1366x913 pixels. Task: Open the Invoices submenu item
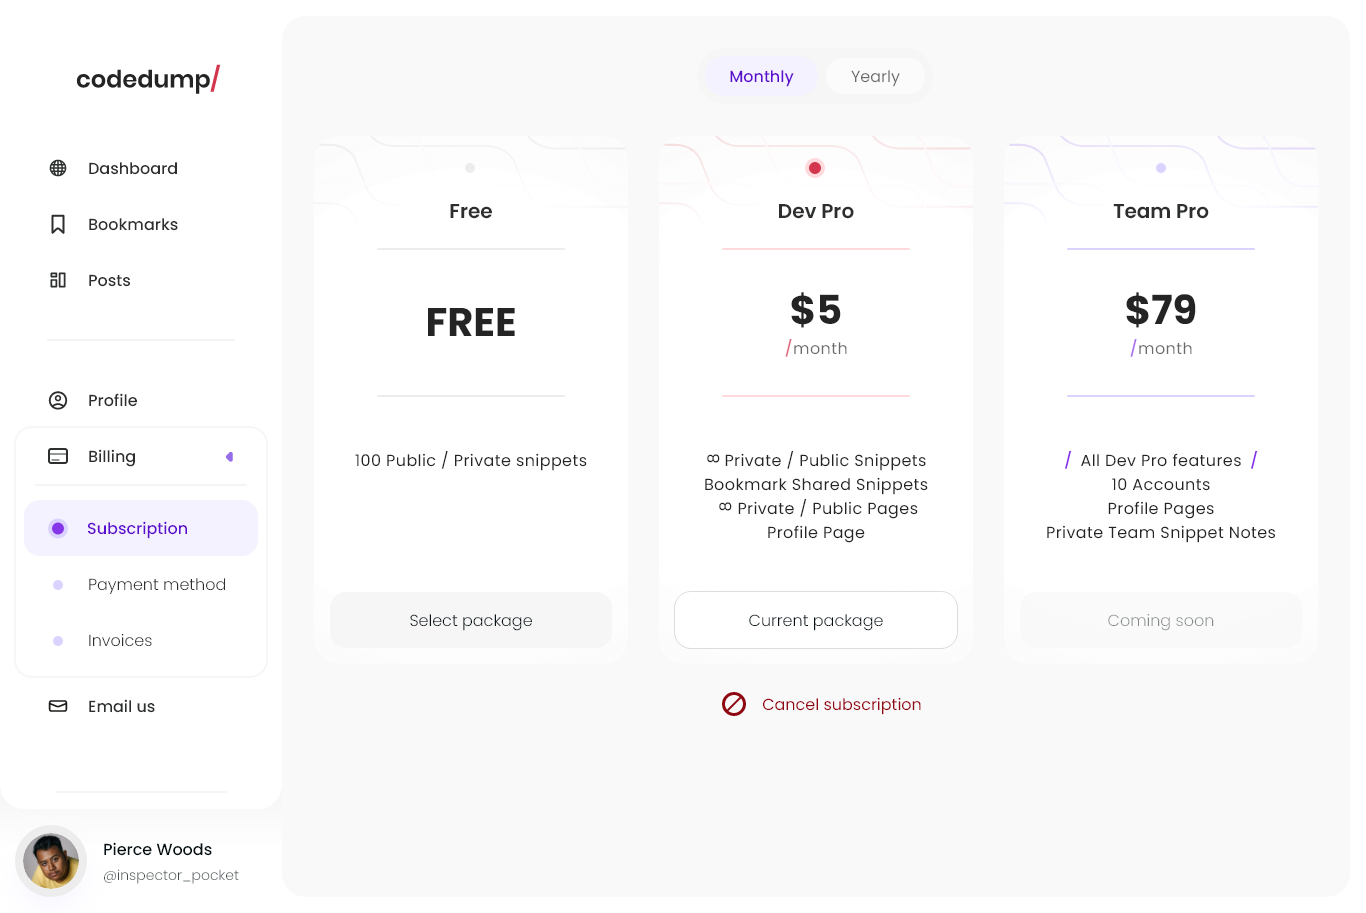(120, 640)
